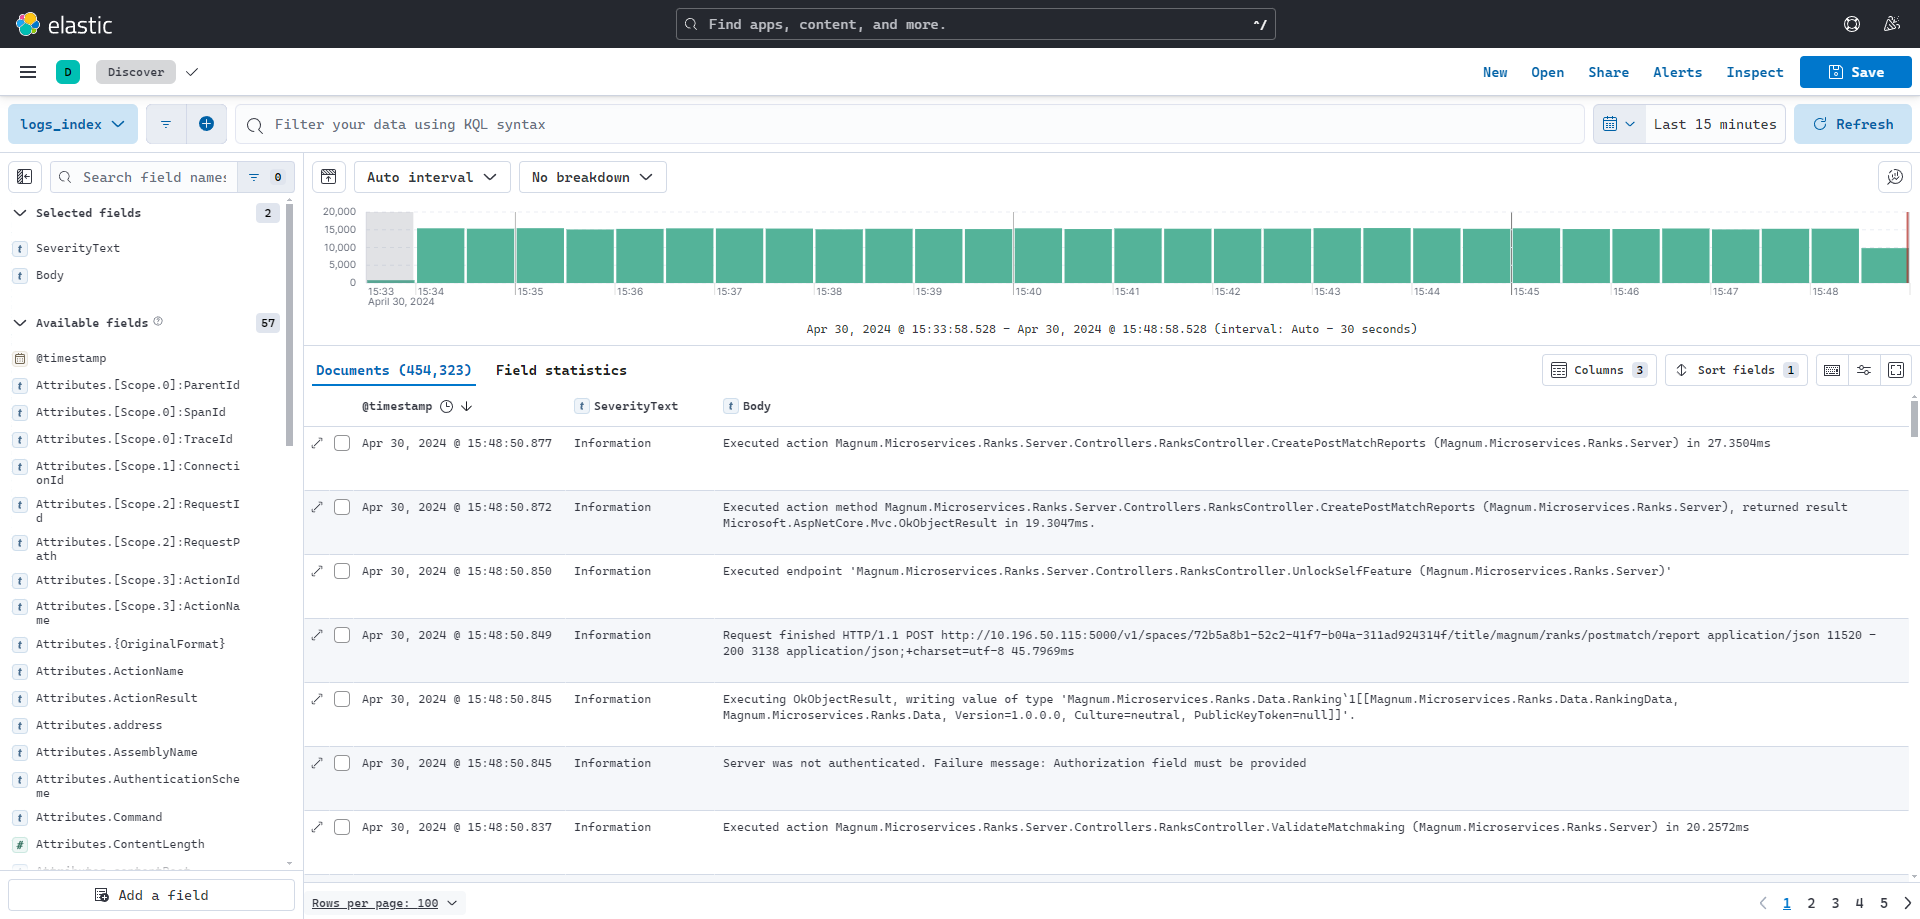
Task: Expand document row at 15:48:50.850
Action: click(x=317, y=571)
